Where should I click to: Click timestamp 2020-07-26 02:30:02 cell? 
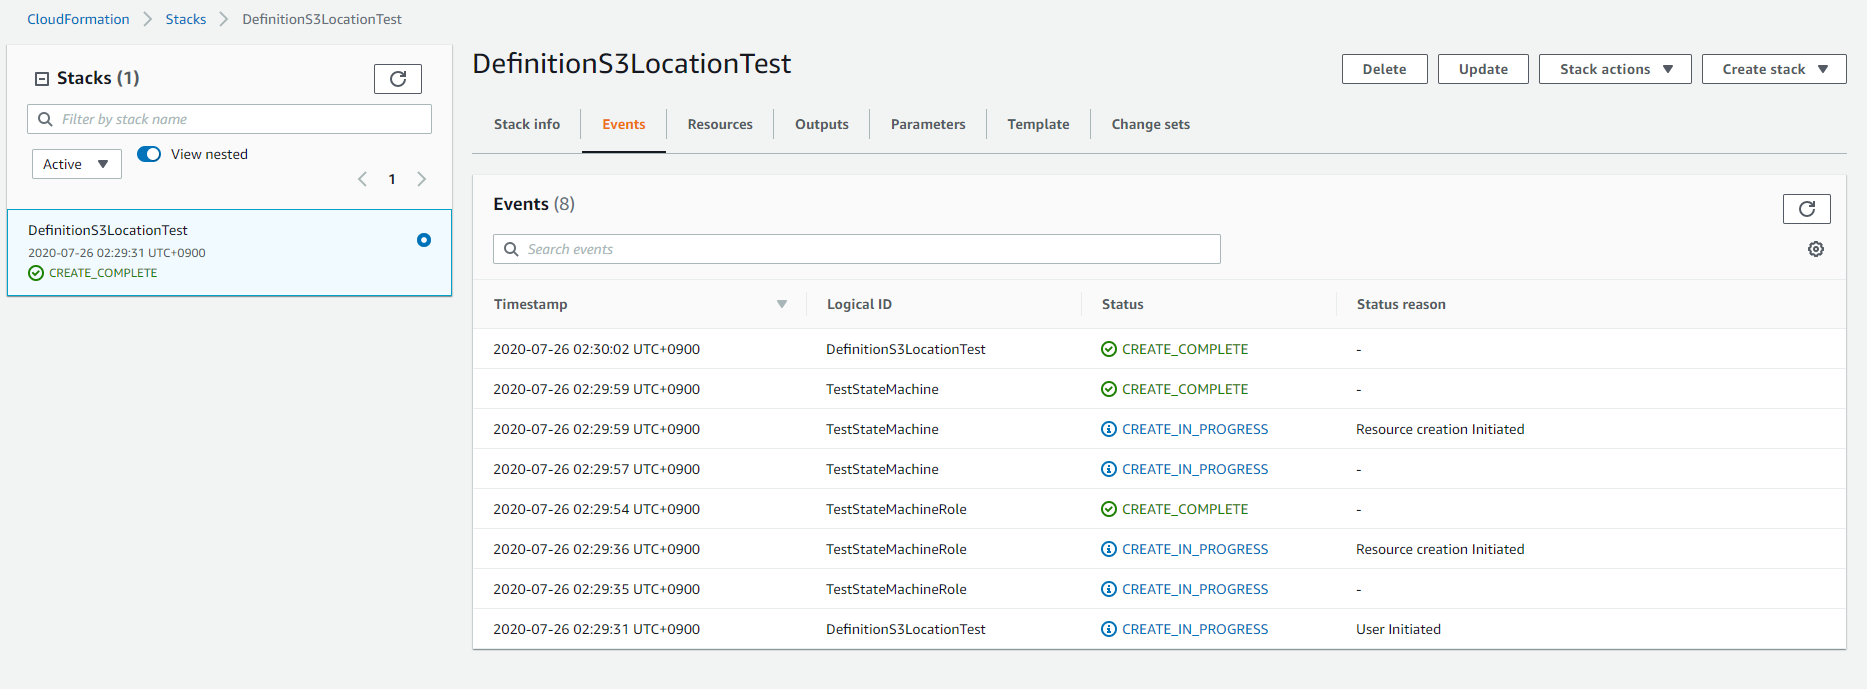pyautogui.click(x=596, y=349)
